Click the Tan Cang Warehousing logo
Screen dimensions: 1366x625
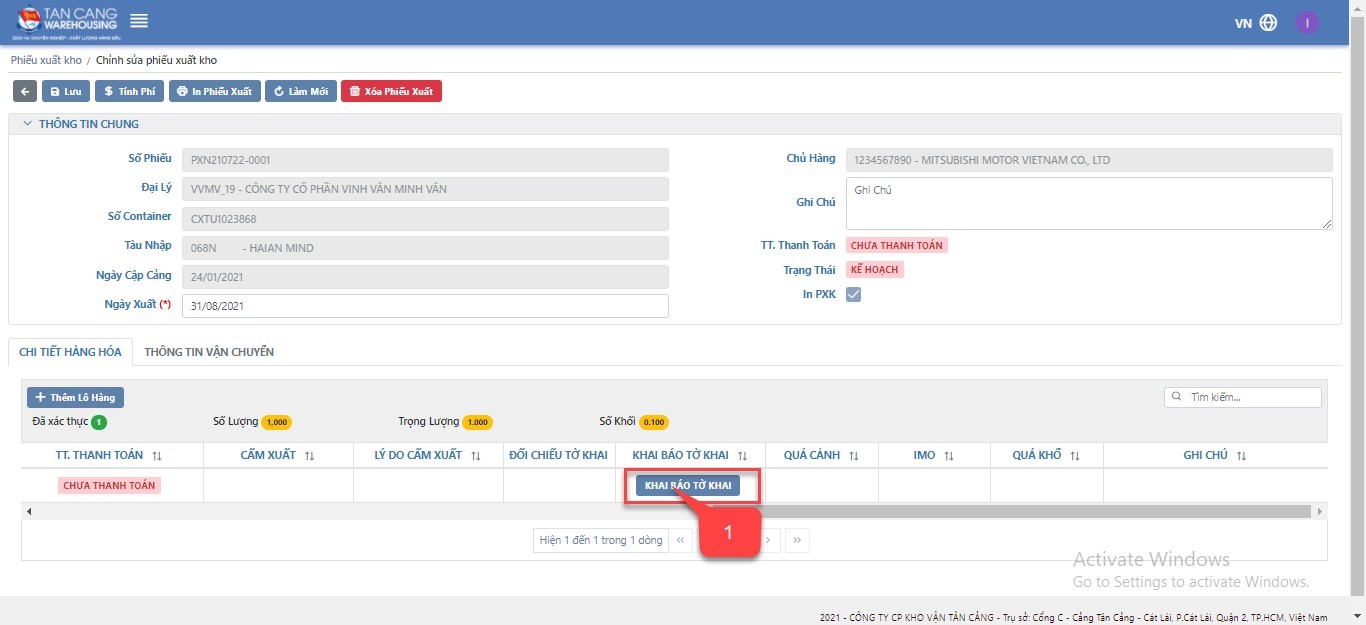point(66,22)
